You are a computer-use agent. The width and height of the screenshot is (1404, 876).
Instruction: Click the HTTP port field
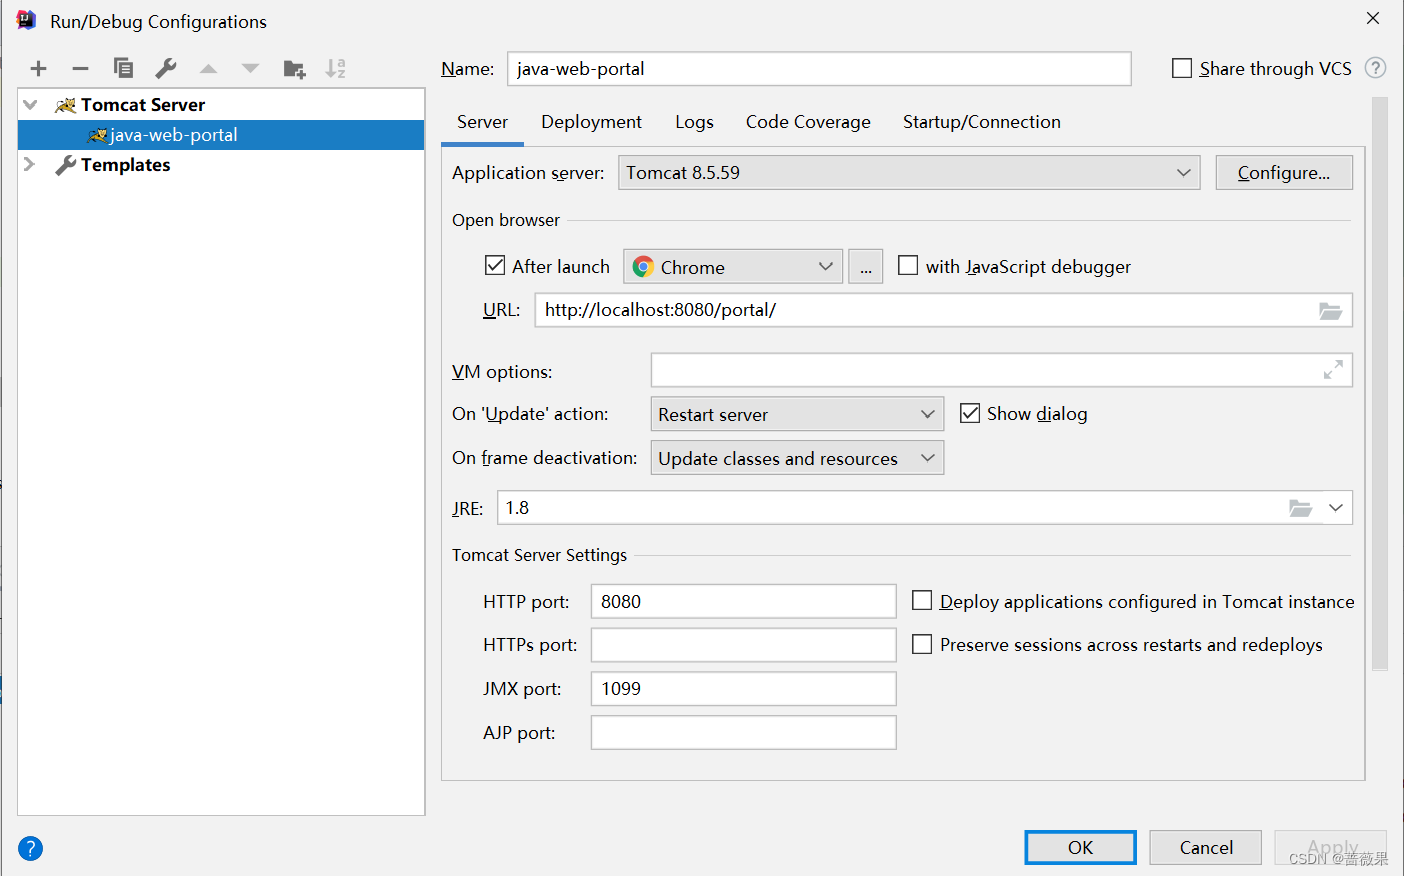tap(743, 601)
